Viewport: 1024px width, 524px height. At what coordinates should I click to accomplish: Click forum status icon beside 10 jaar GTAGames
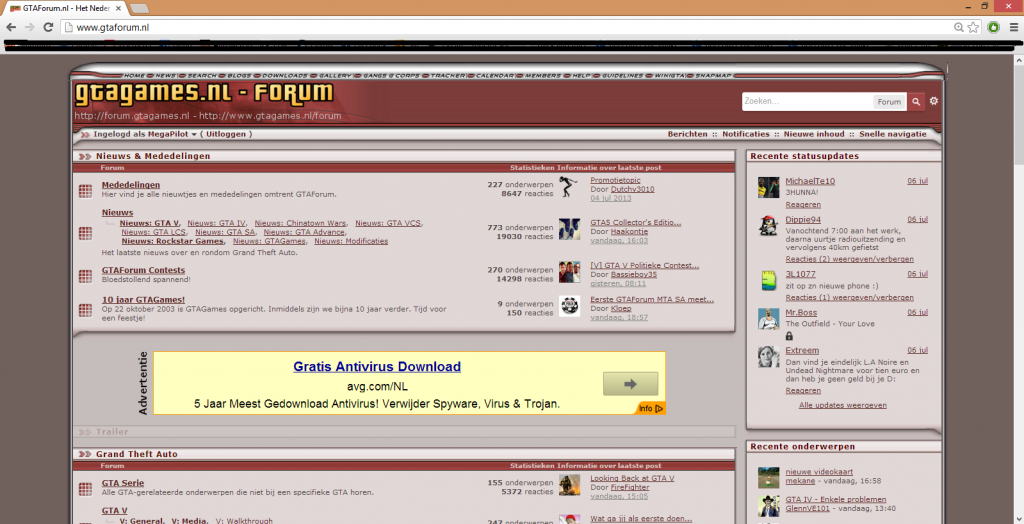click(x=85, y=309)
